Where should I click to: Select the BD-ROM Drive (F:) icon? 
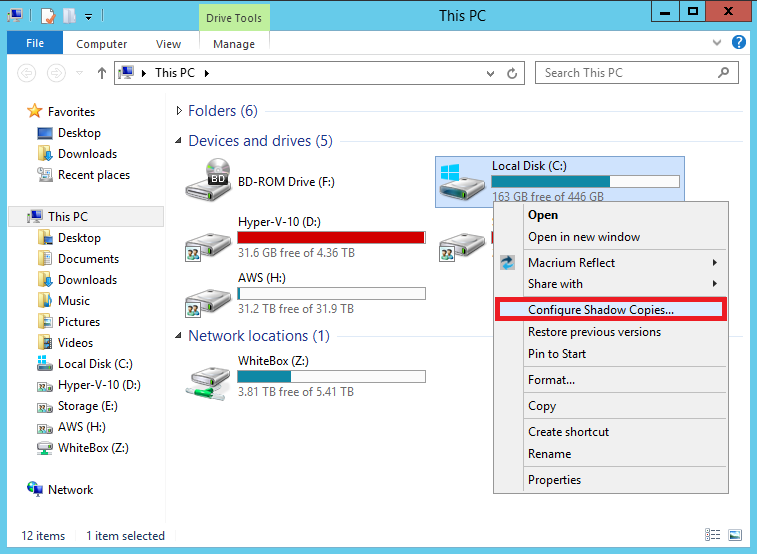click(209, 180)
